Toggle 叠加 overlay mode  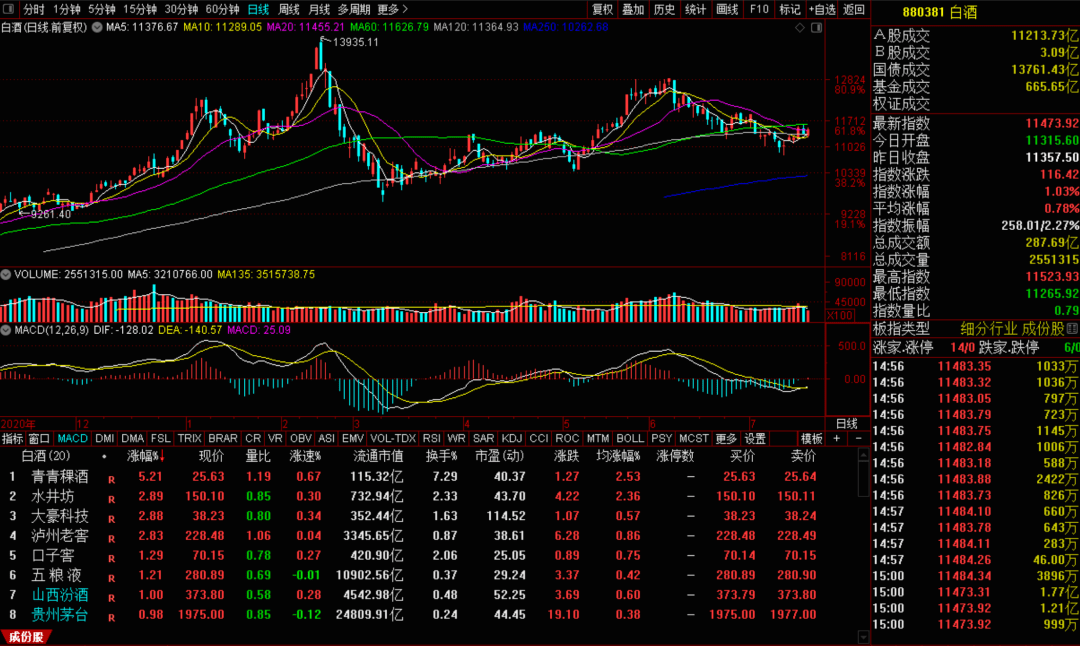coord(633,9)
